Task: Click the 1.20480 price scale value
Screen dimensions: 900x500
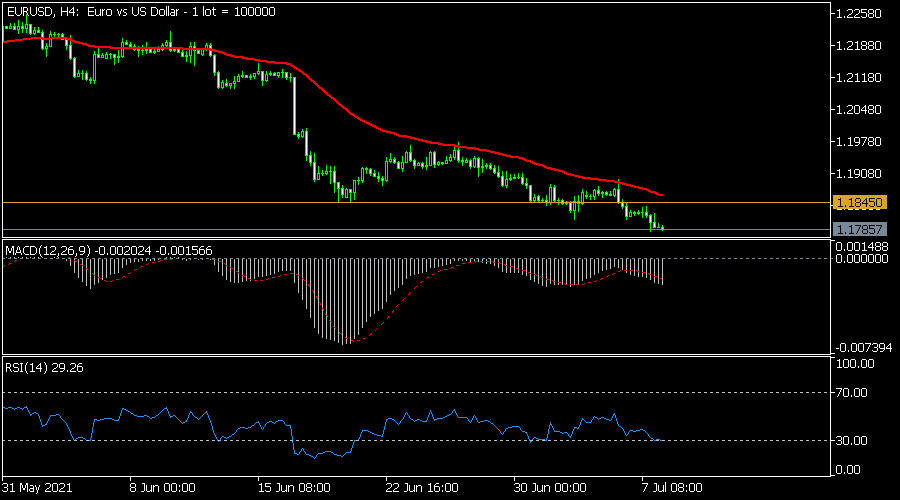Action: (x=860, y=109)
